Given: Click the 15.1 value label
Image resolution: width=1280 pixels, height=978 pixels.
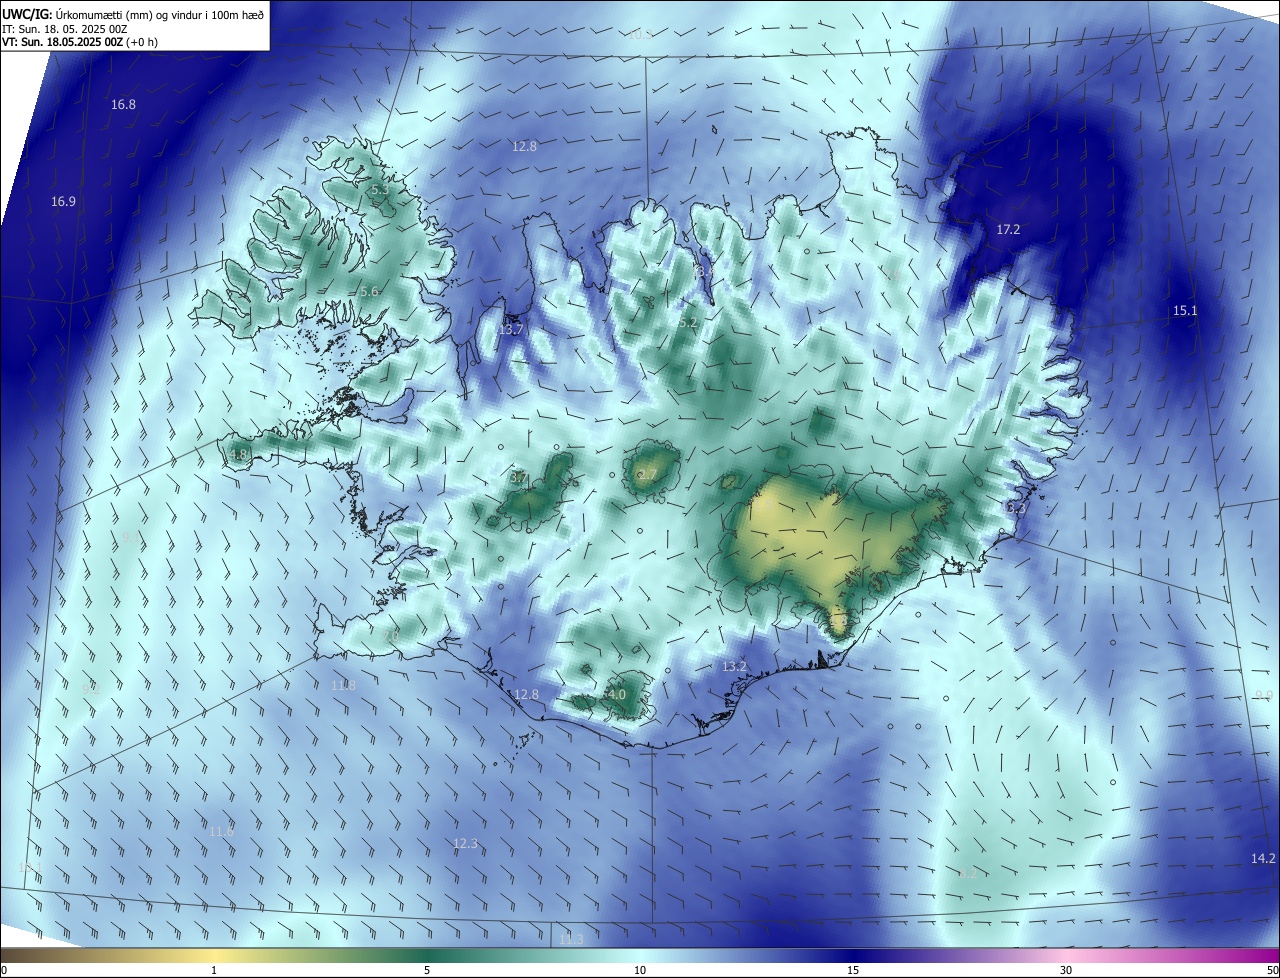Looking at the screenshot, I should pos(1184,311).
